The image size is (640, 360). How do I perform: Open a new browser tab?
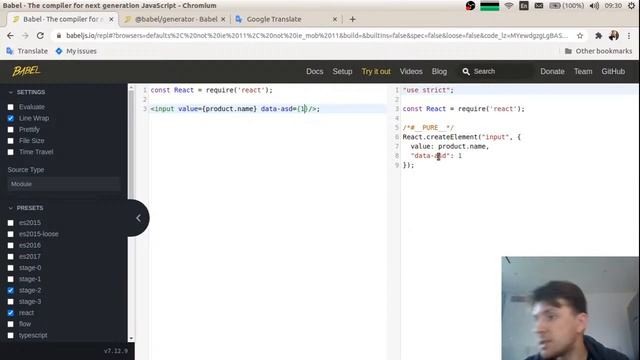353,19
